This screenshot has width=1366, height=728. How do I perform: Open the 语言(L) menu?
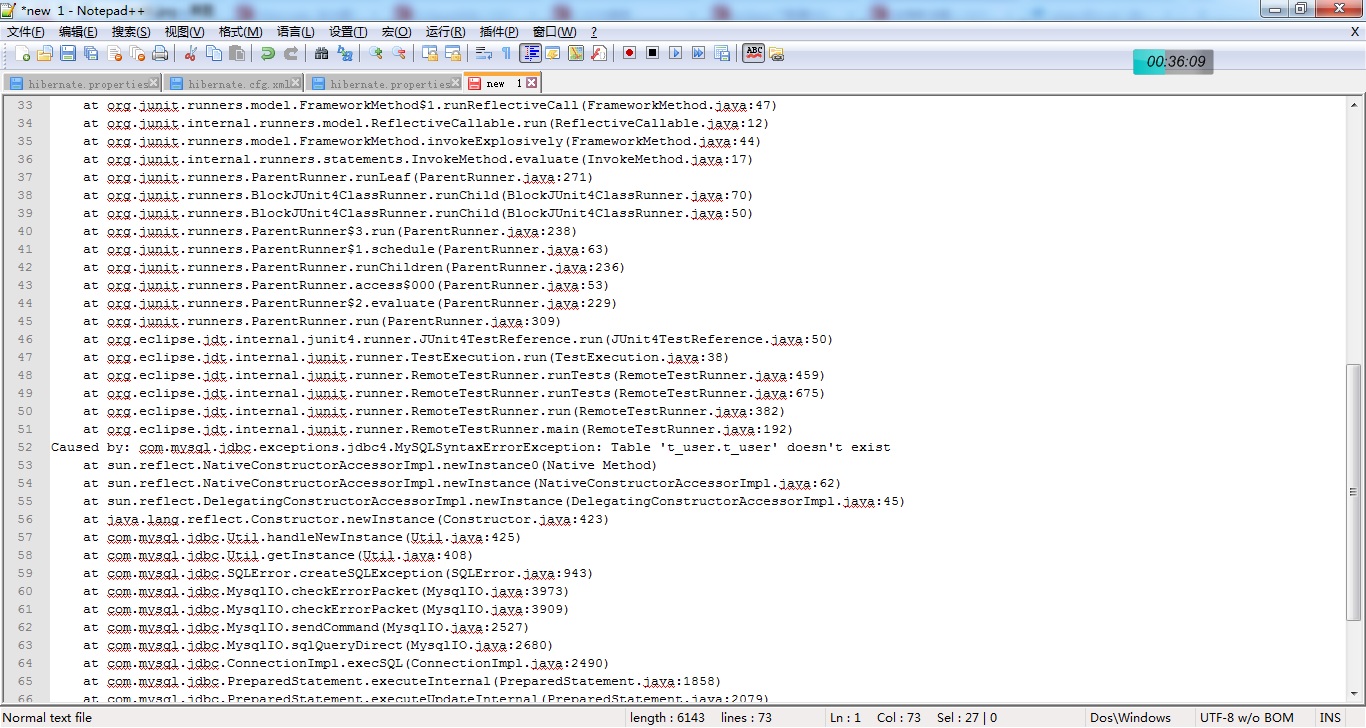[295, 32]
